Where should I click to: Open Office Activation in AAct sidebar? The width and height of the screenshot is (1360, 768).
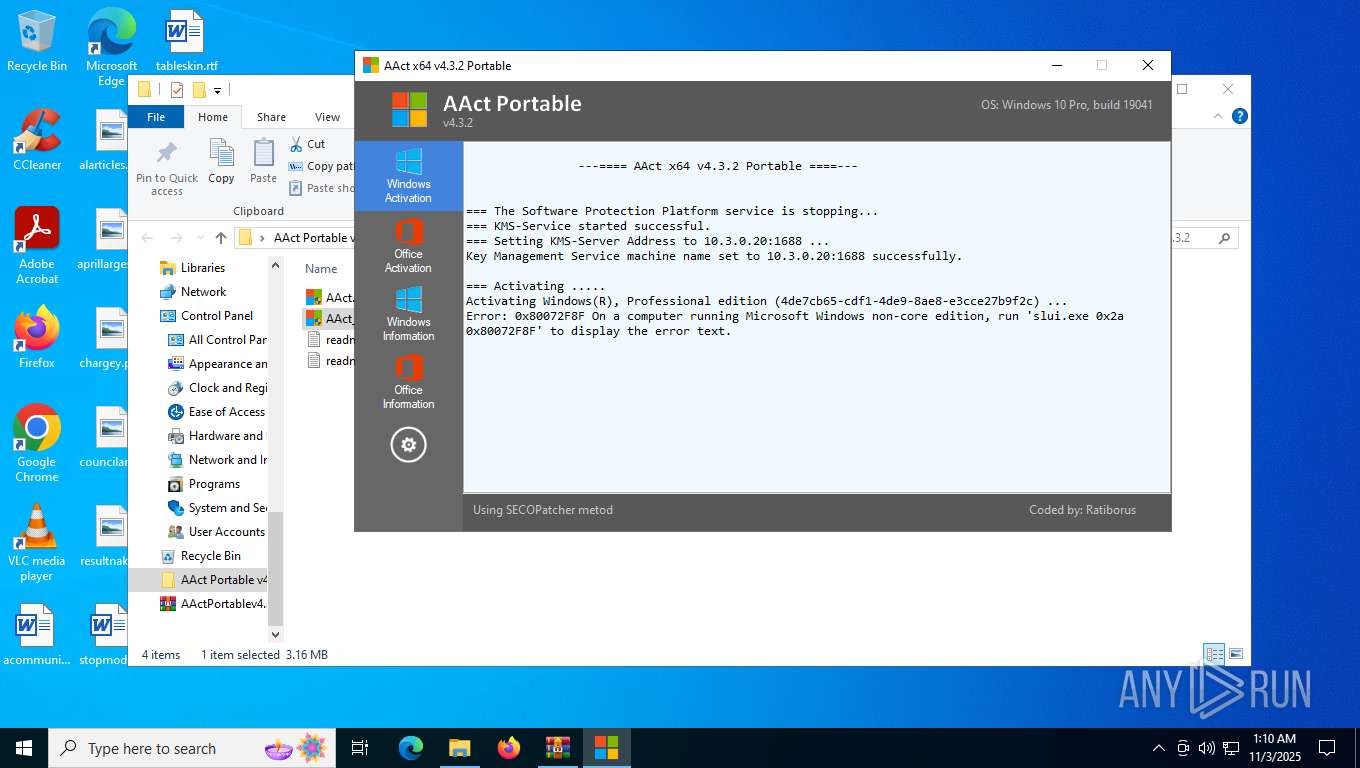coord(408,246)
